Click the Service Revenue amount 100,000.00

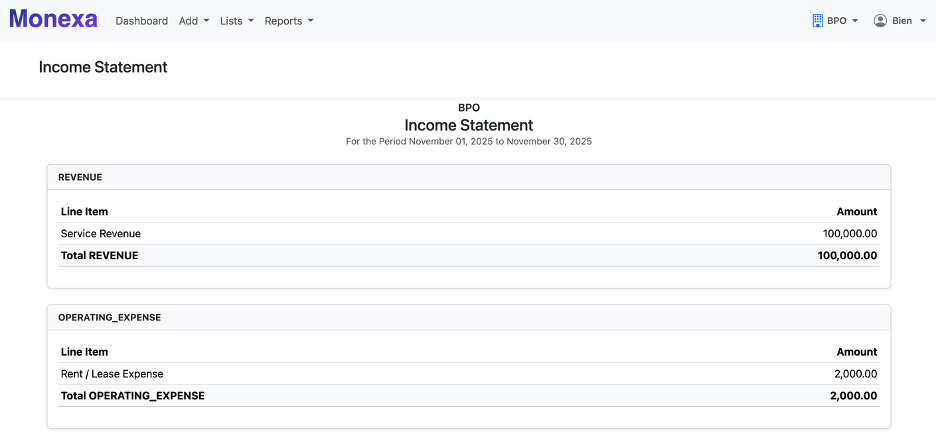[x=849, y=234]
